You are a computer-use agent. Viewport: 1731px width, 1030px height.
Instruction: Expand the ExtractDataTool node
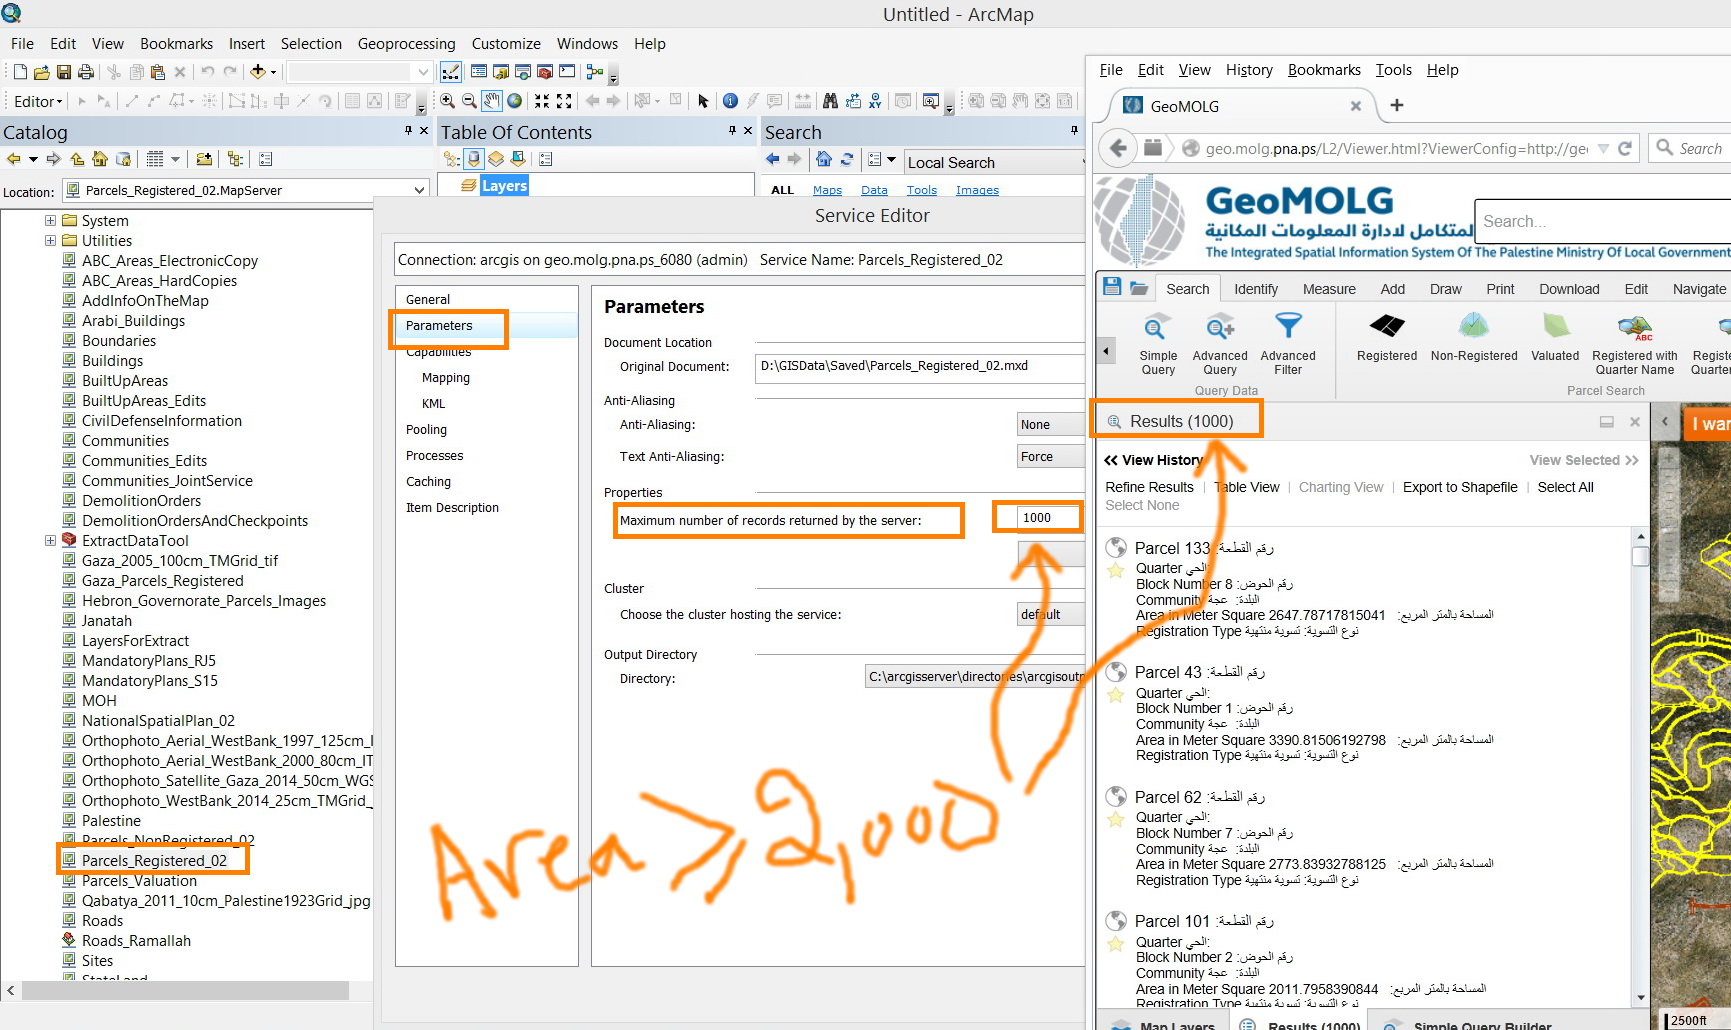50,541
